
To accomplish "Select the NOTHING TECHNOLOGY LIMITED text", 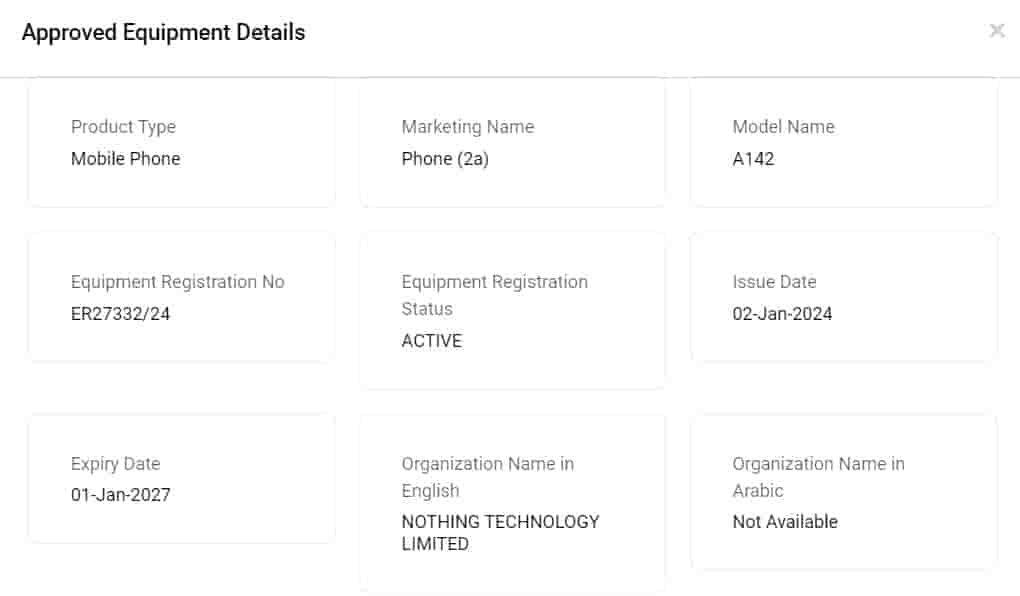I will click(500, 533).
